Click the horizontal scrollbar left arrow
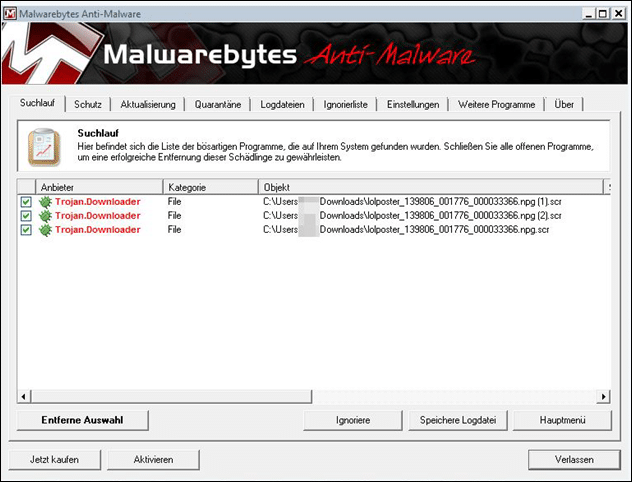The width and height of the screenshot is (632, 482). click(x=24, y=397)
